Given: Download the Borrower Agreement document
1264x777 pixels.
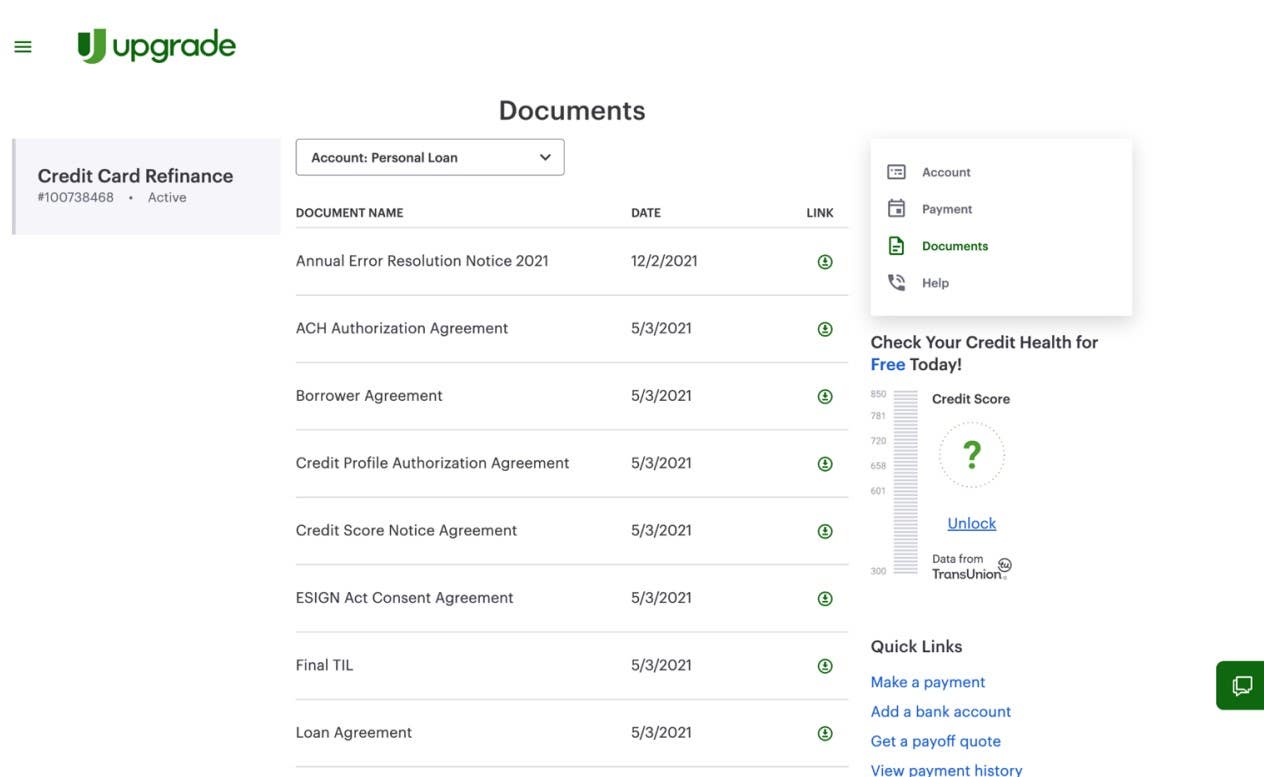Looking at the screenshot, I should coord(825,396).
